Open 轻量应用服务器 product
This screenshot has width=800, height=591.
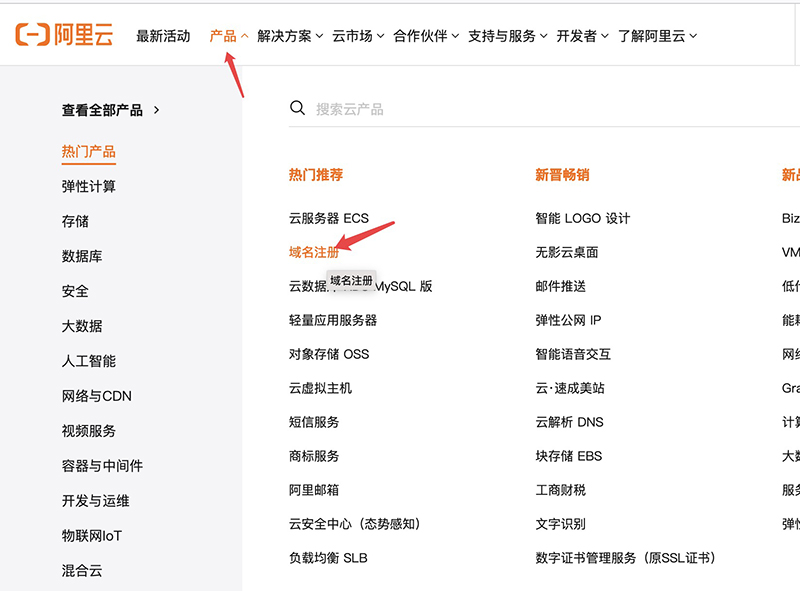pos(333,321)
